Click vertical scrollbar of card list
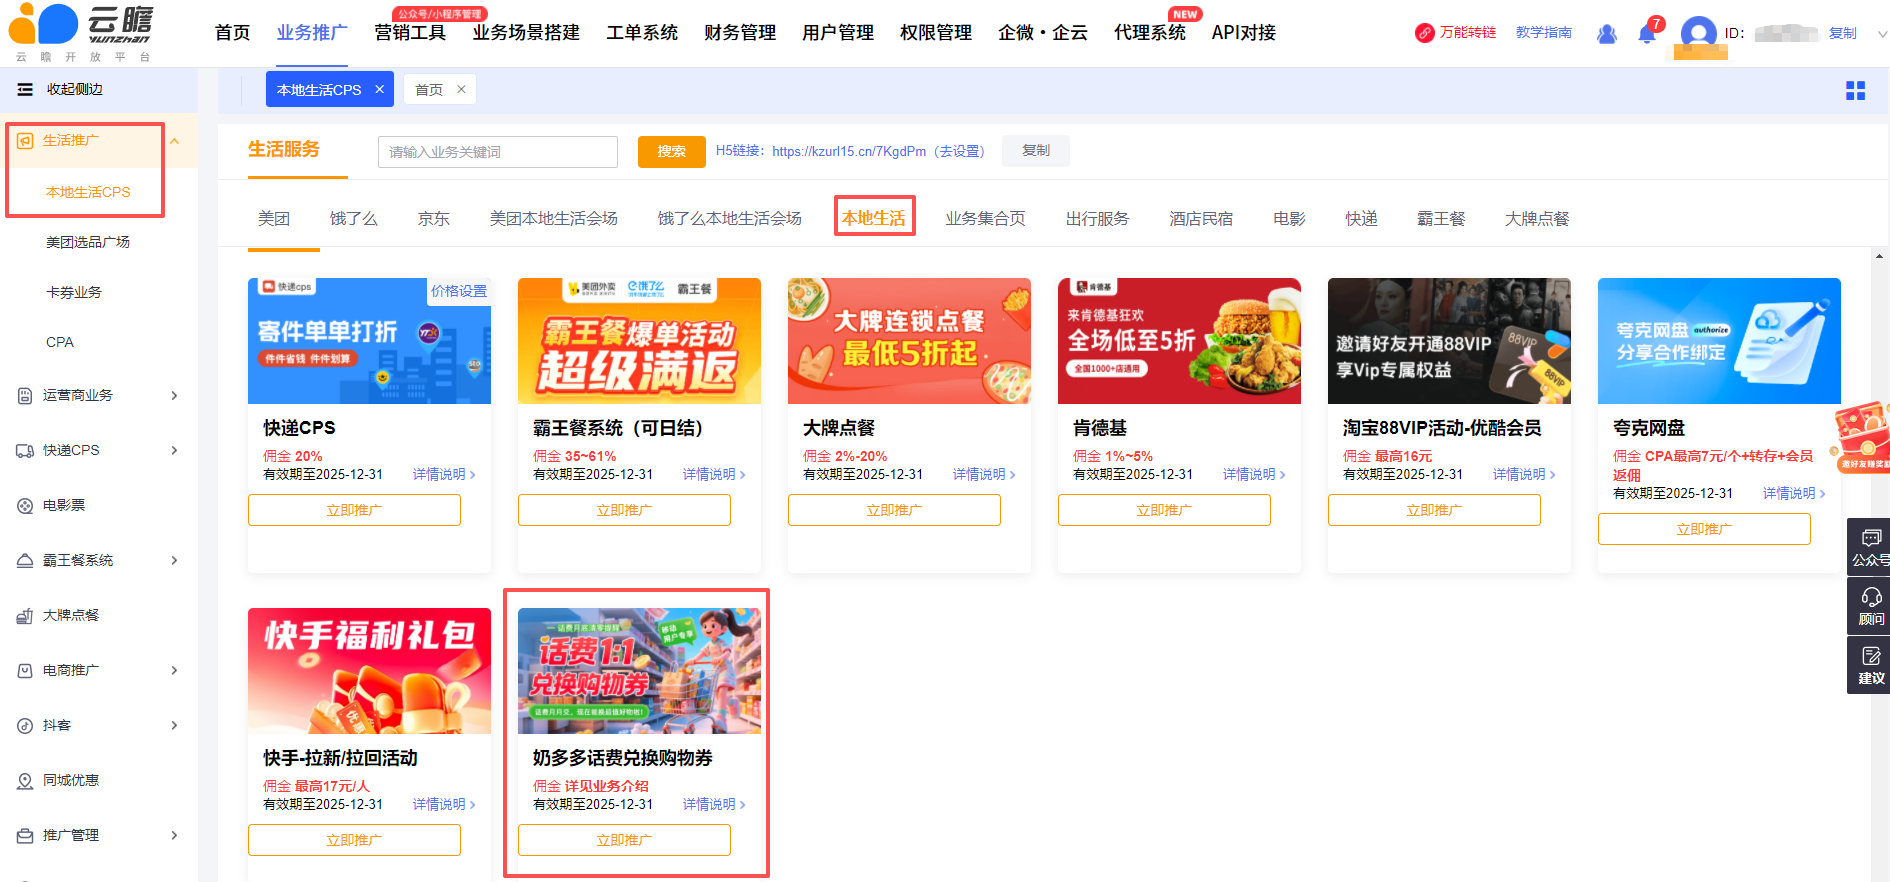The height and width of the screenshot is (882, 1890). tap(1879, 565)
